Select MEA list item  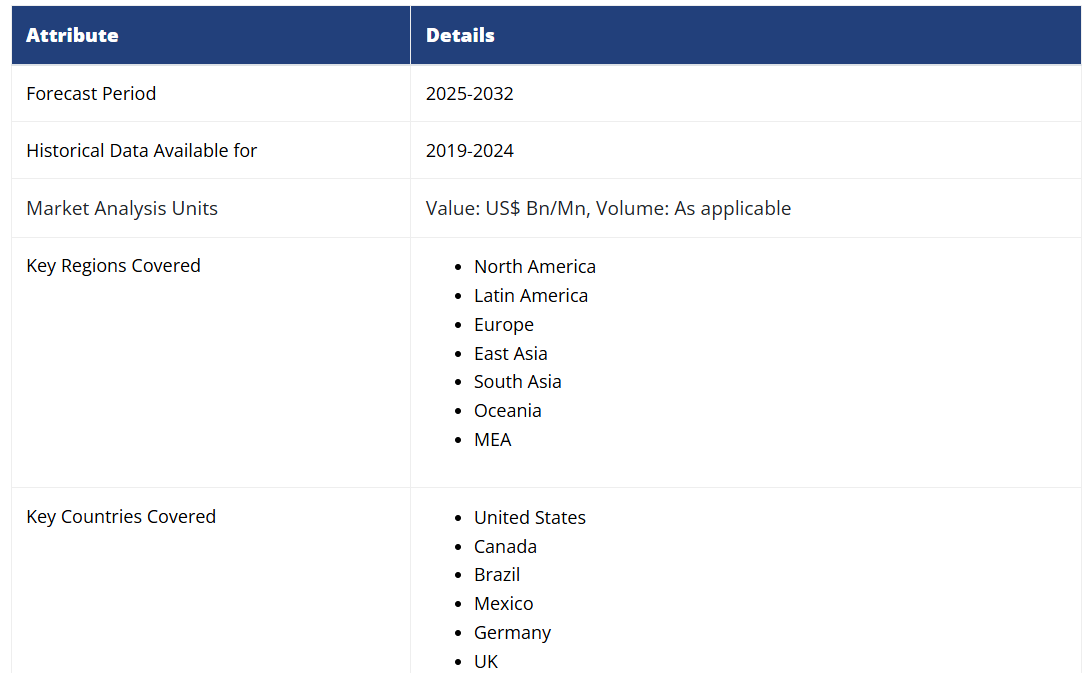[x=492, y=439]
